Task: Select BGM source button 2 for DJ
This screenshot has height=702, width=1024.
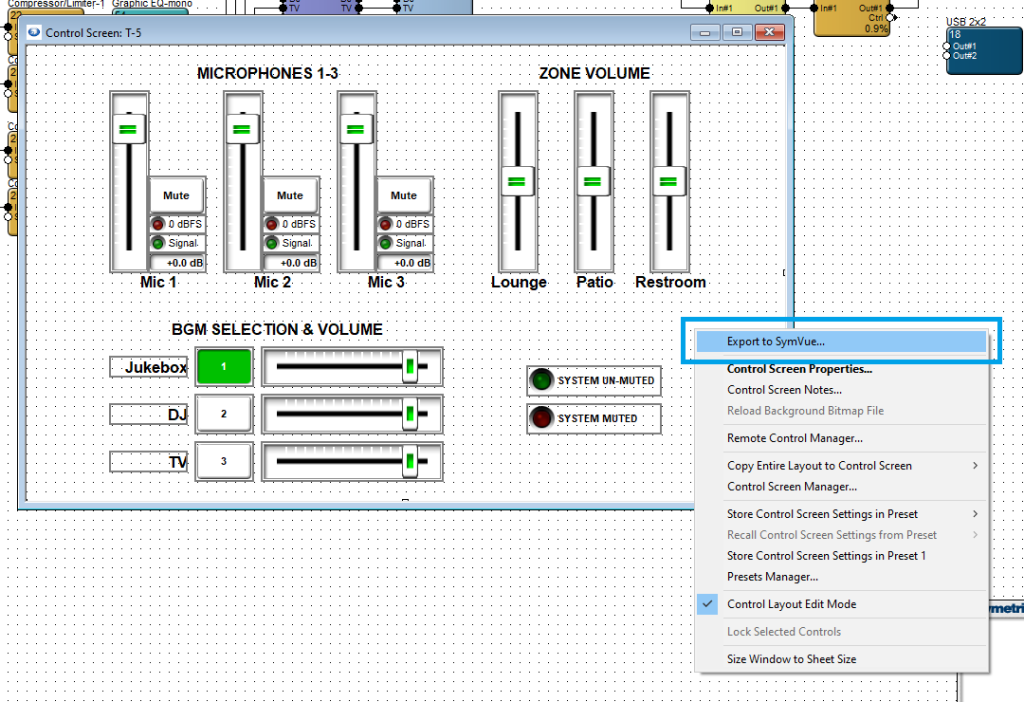Action: pos(224,413)
